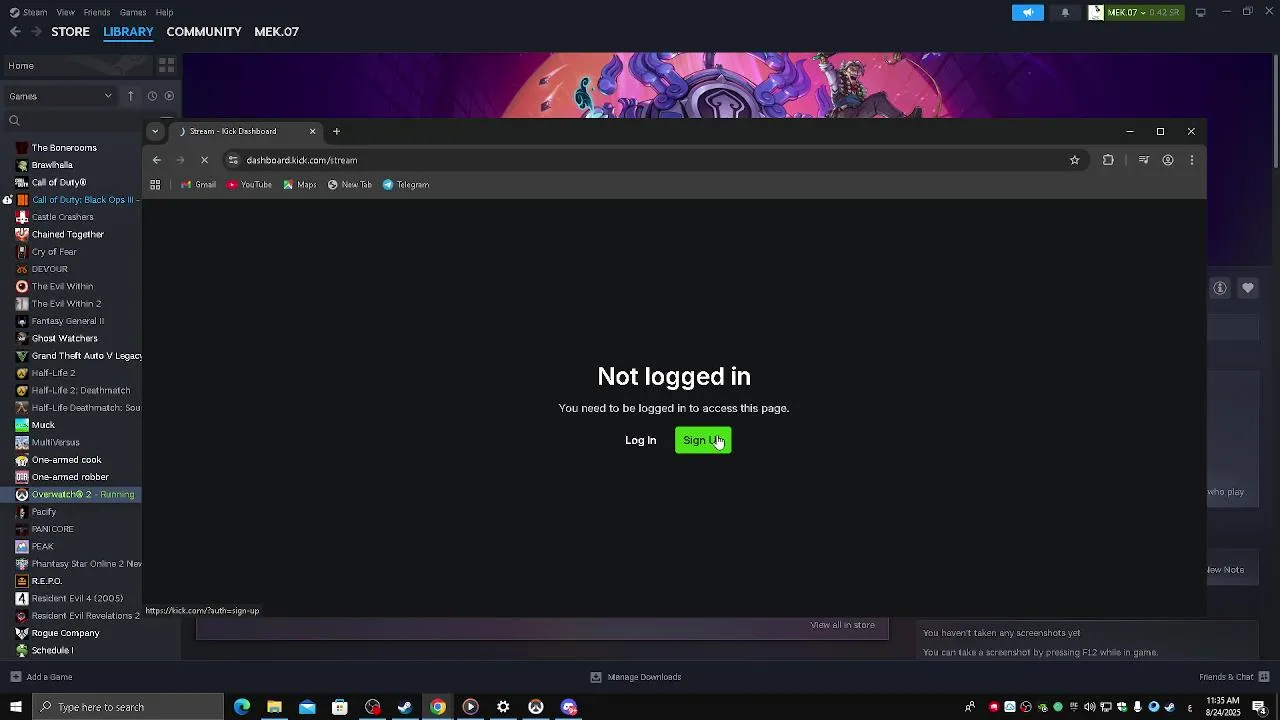Open File Explorer from taskbar
Viewport: 1280px width, 720px height.
coord(274,707)
